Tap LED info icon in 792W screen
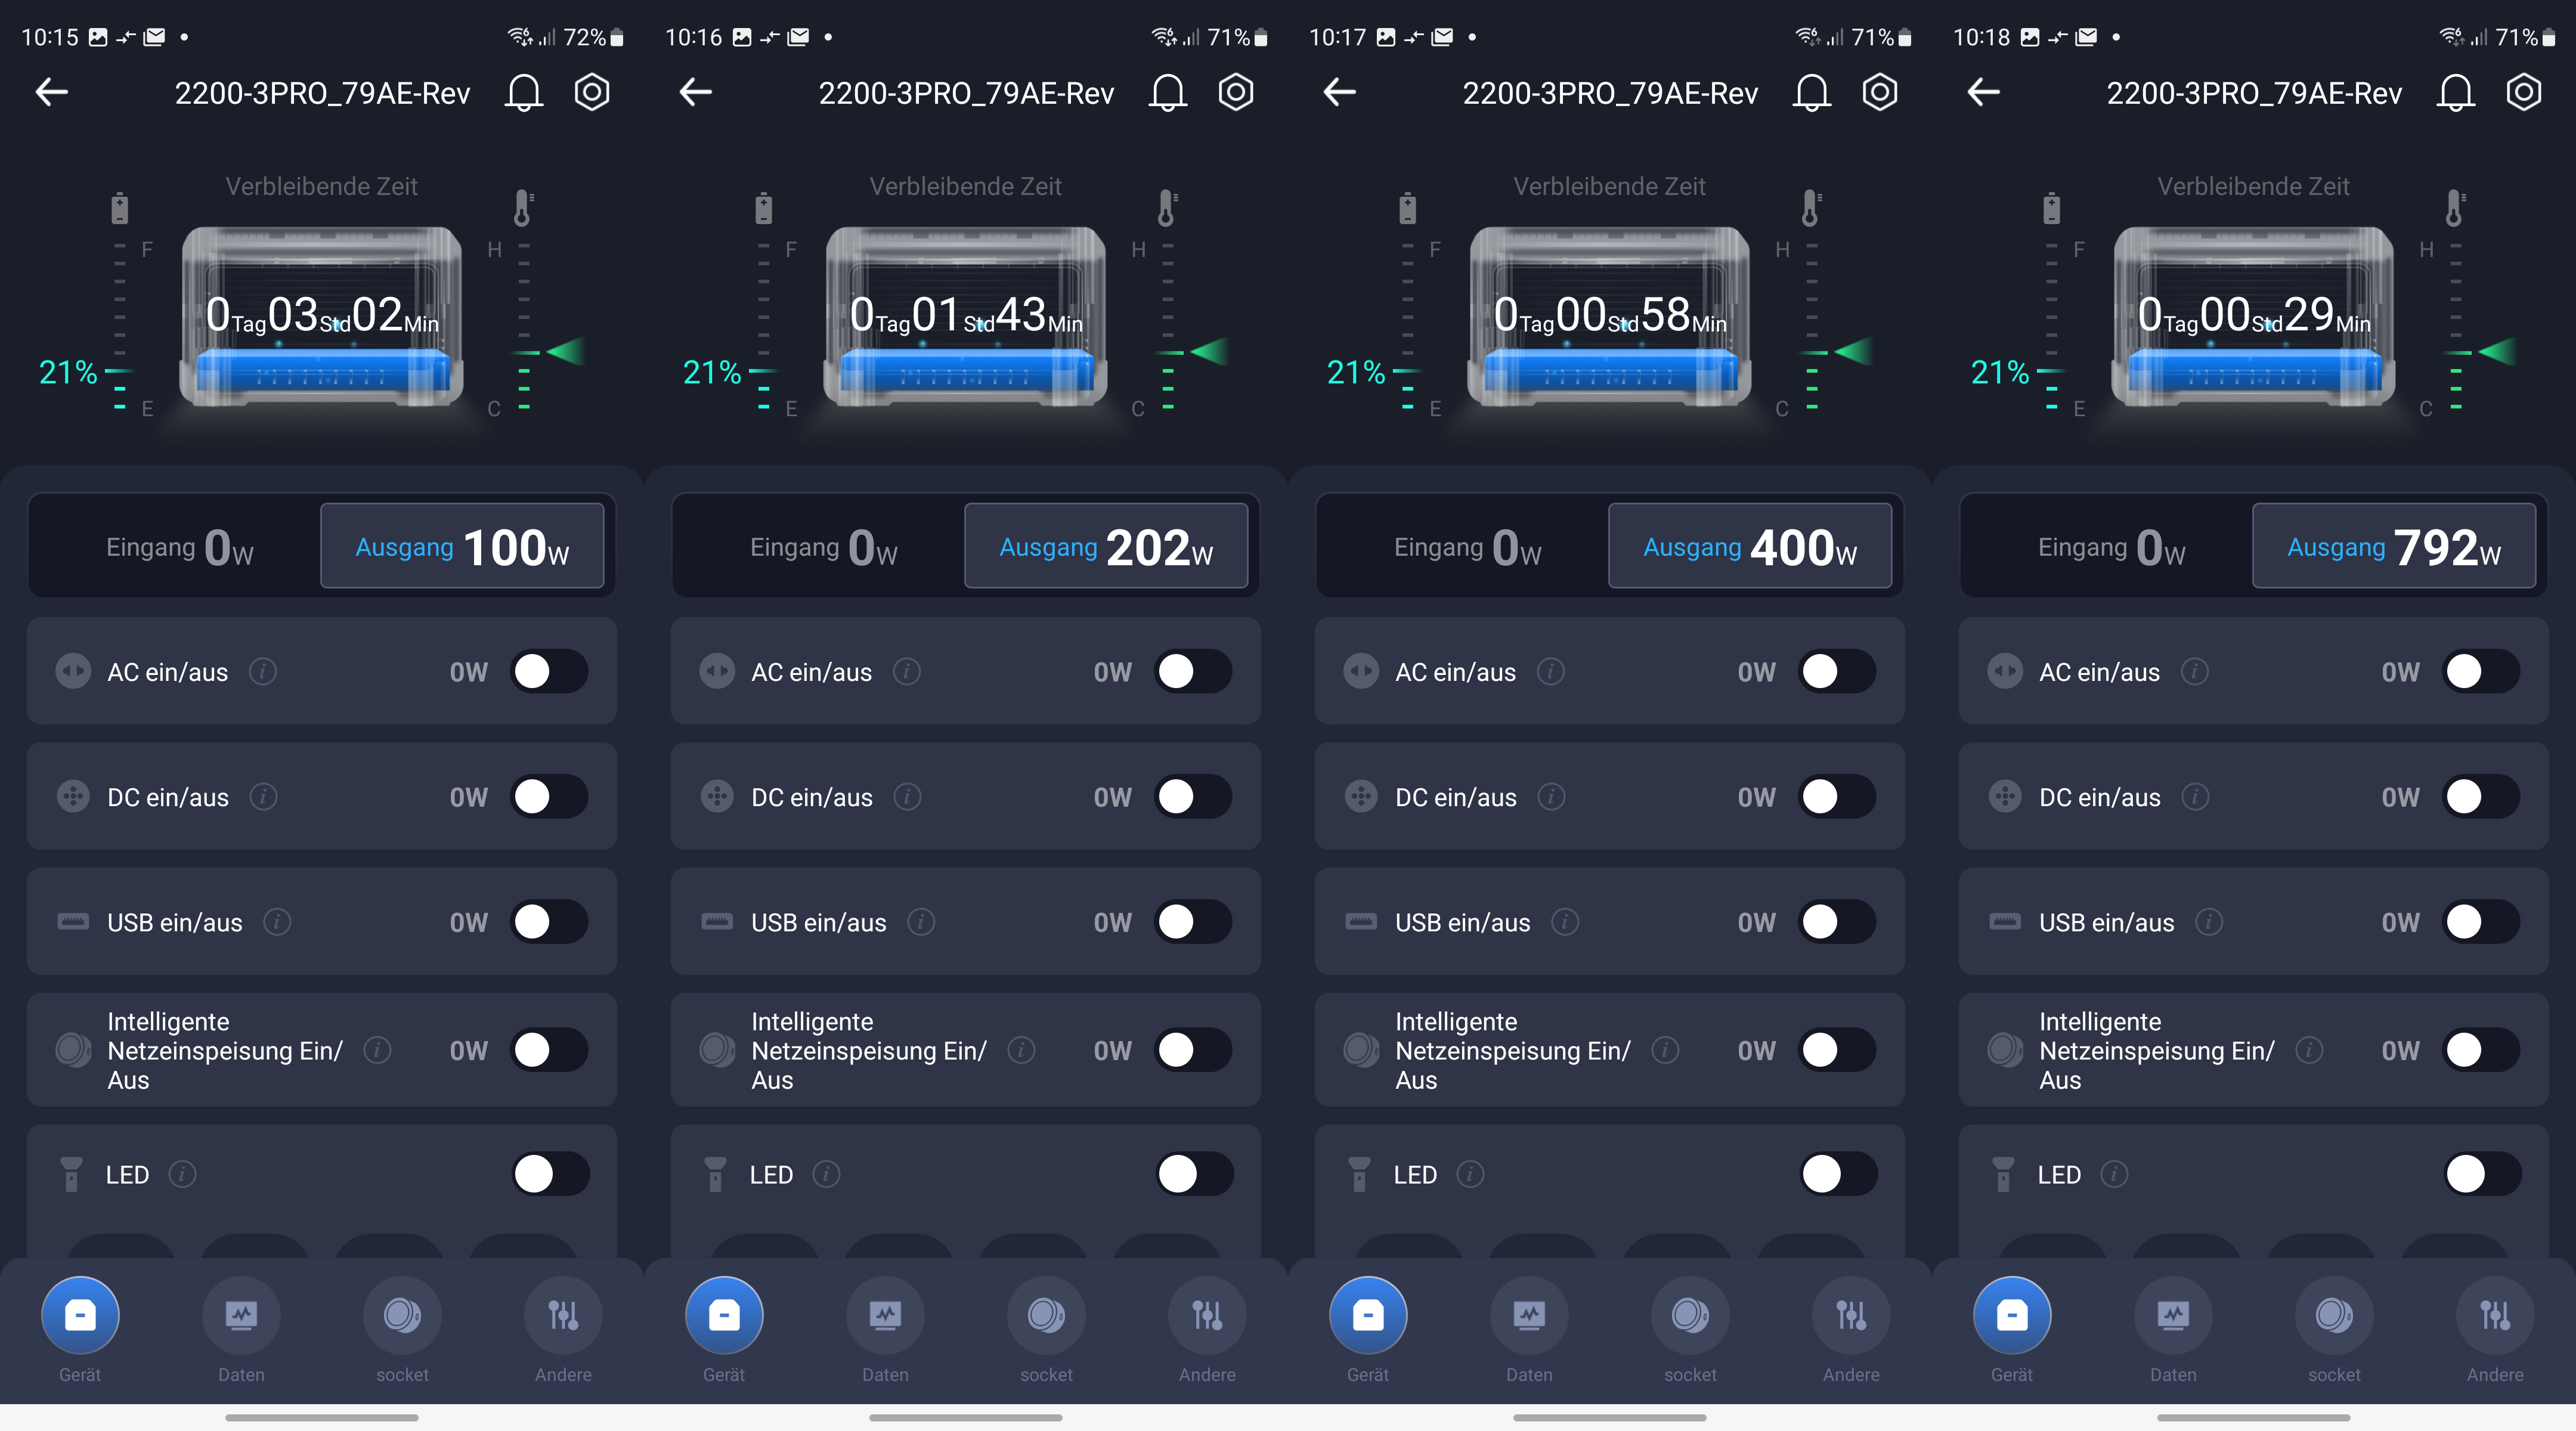The height and width of the screenshot is (1431, 2576). click(x=2114, y=1174)
